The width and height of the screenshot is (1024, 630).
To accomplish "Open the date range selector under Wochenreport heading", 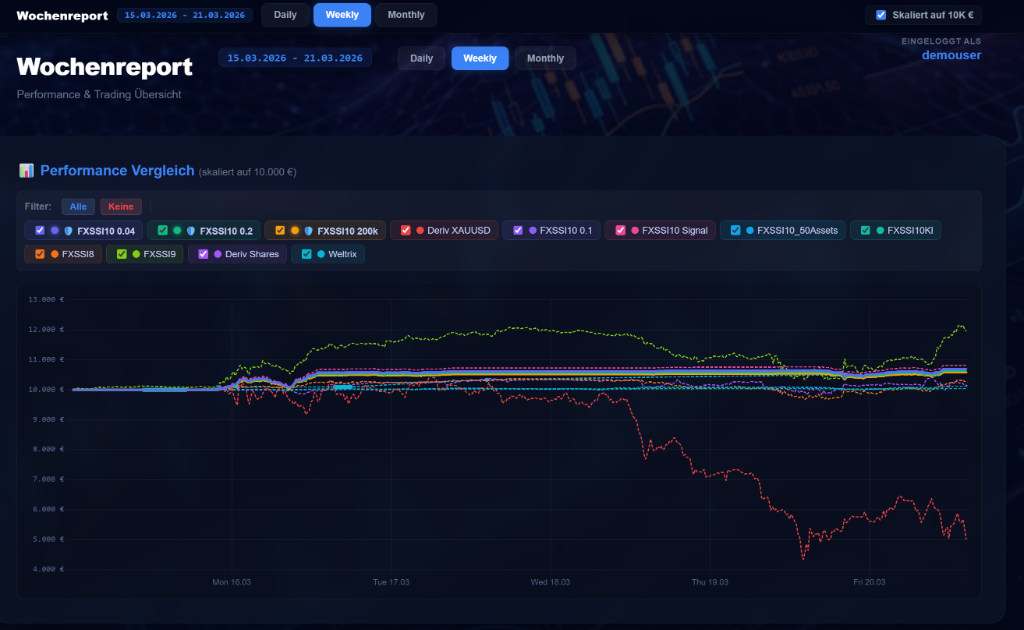I will tap(294, 57).
